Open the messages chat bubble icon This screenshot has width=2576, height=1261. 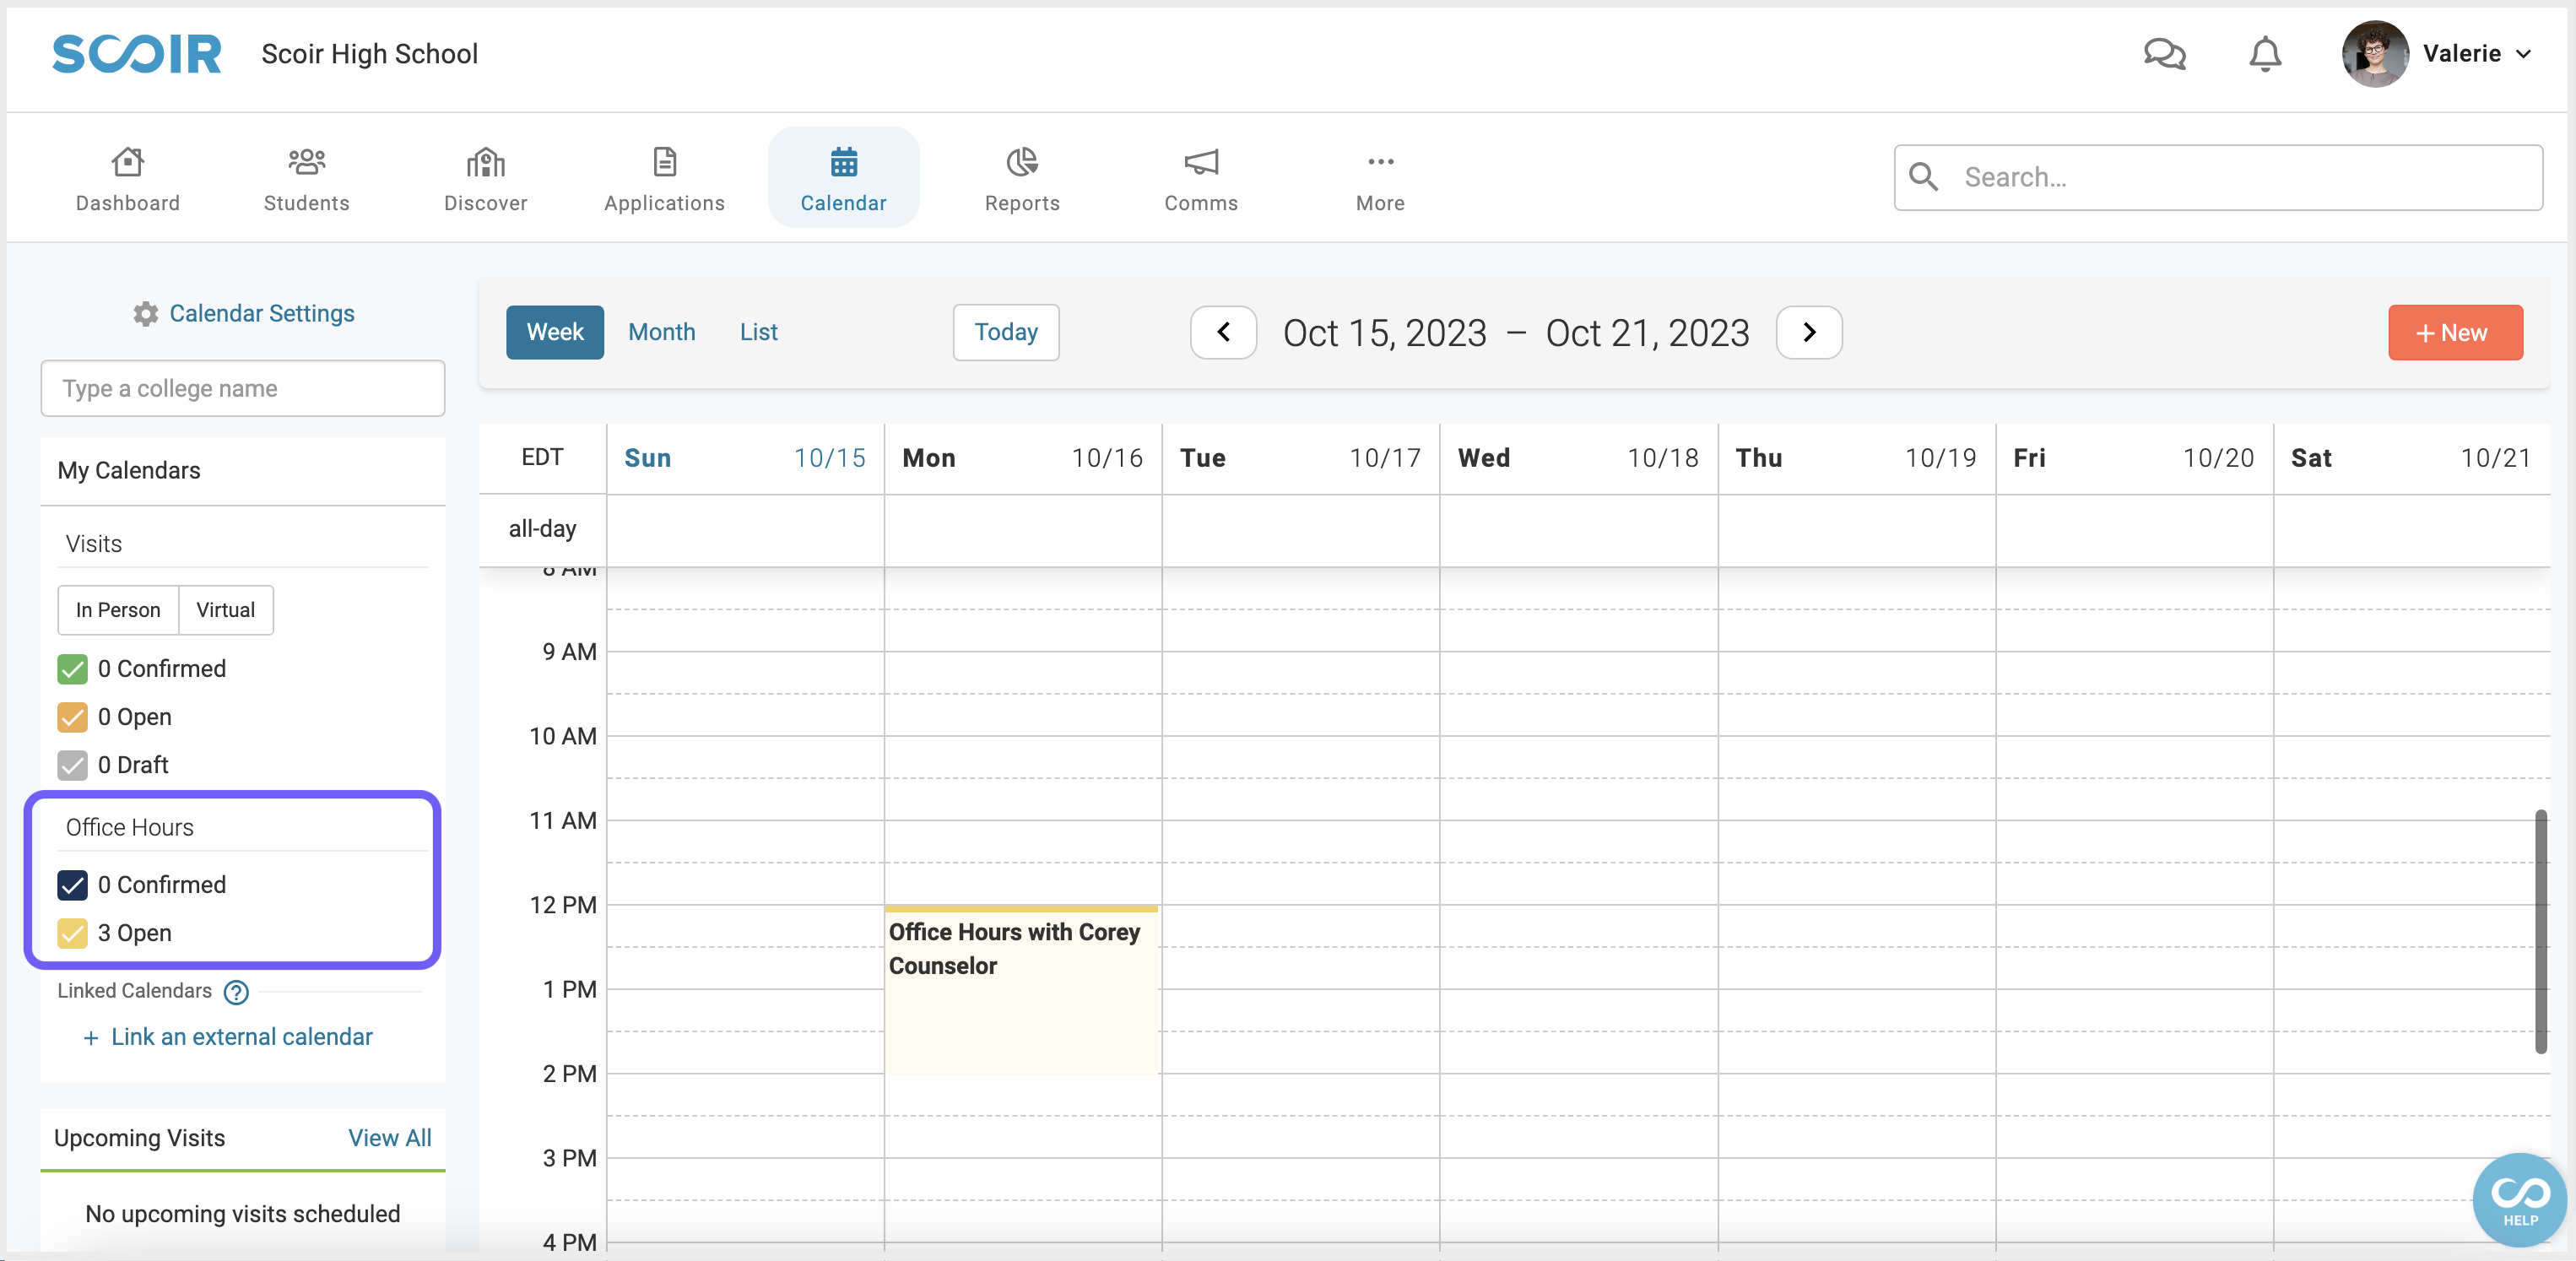coord(2164,54)
